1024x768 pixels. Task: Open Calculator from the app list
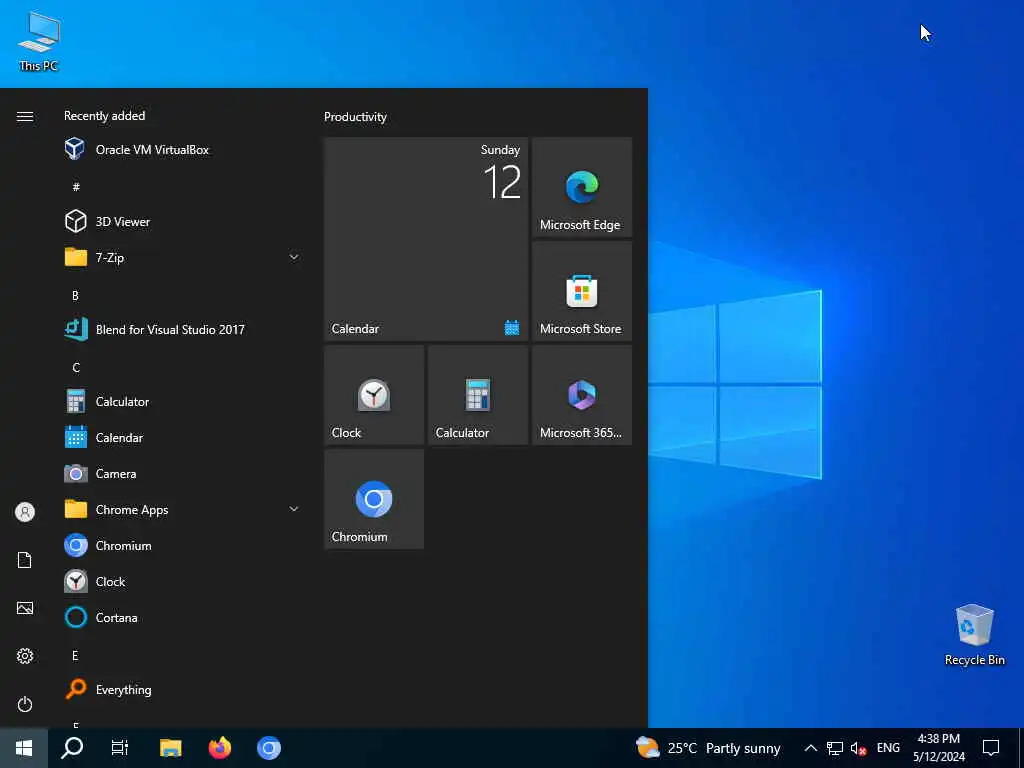[x=182, y=402]
